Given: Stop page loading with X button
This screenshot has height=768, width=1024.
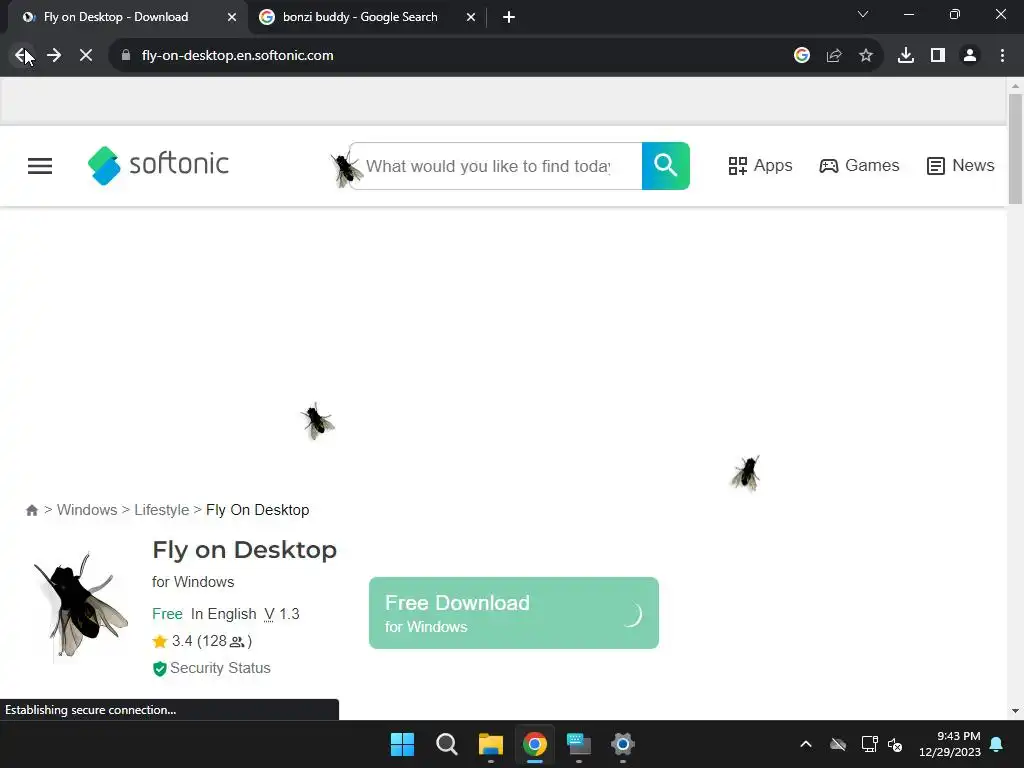Looking at the screenshot, I should [86, 56].
